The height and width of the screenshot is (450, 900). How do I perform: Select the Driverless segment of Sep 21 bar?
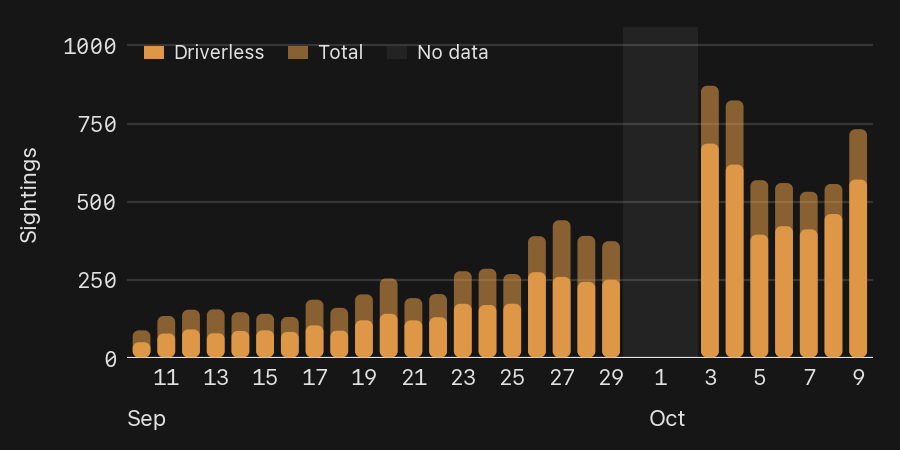[x=414, y=339]
